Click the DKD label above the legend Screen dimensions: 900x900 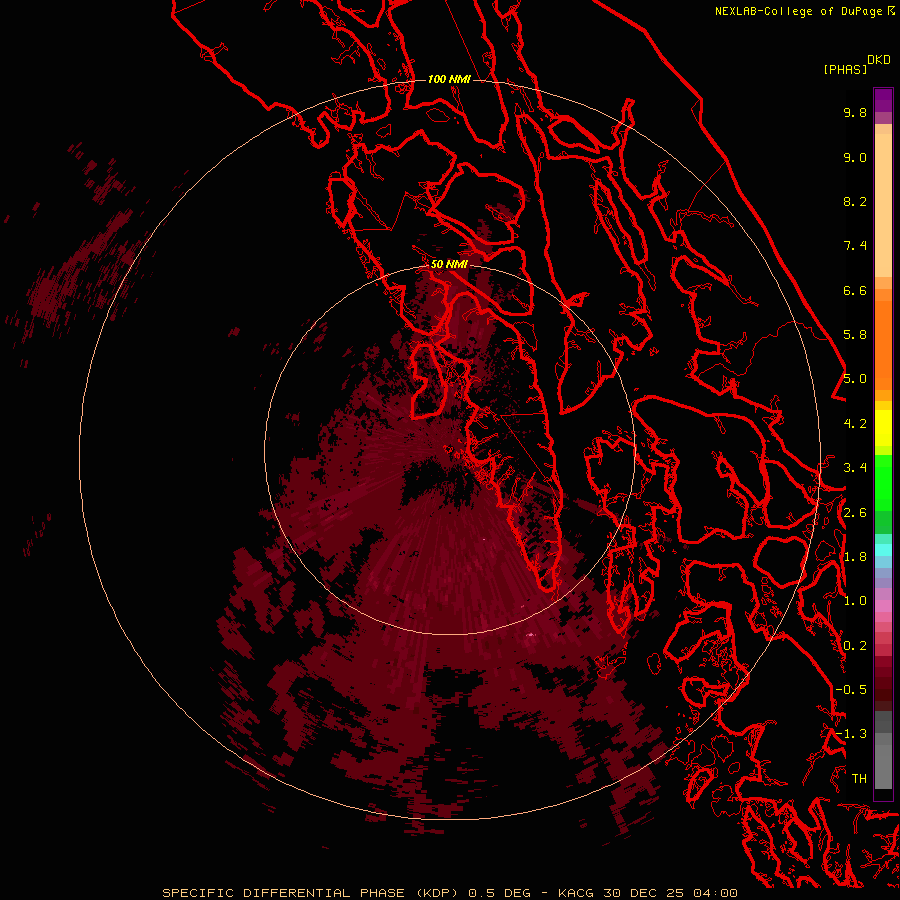pyautogui.click(x=879, y=60)
